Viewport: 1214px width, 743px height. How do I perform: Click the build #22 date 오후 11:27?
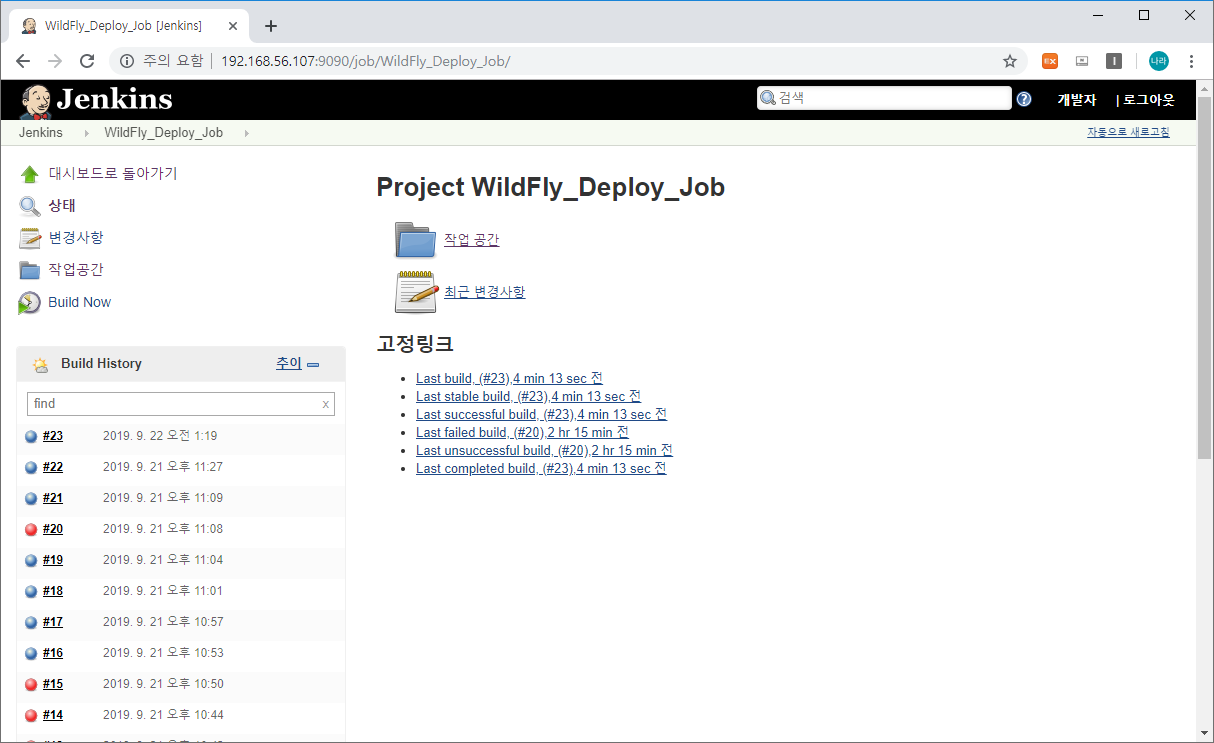click(163, 467)
